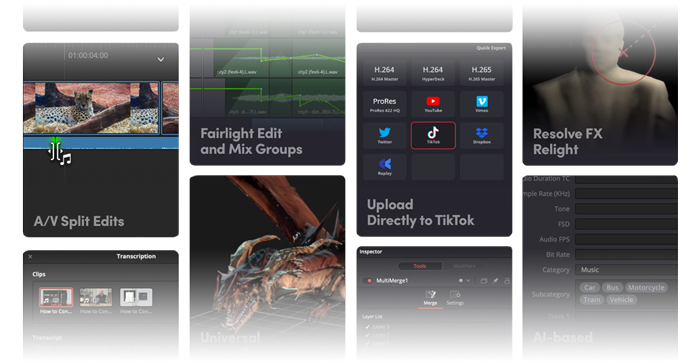Select the Replay export option
Image resolution: width=700 pixels, height=364 pixels.
(384, 167)
